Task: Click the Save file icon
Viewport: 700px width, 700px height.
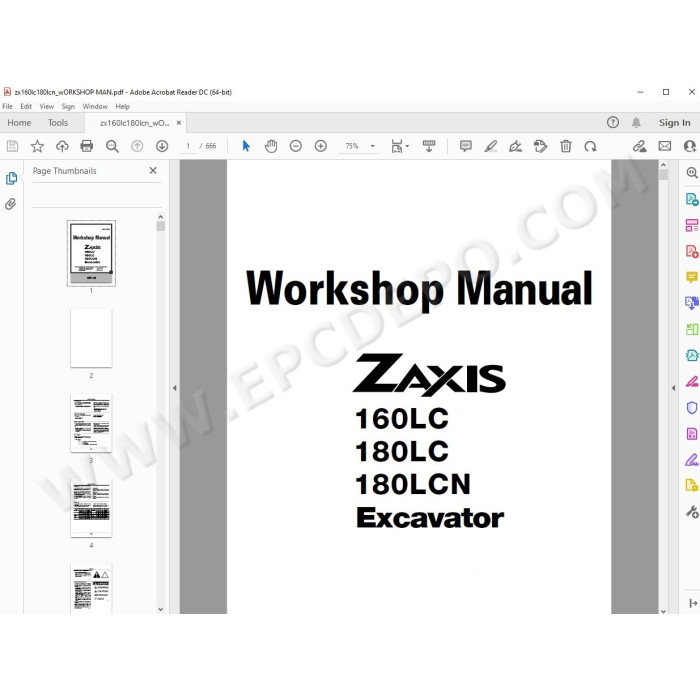Action: (x=12, y=146)
